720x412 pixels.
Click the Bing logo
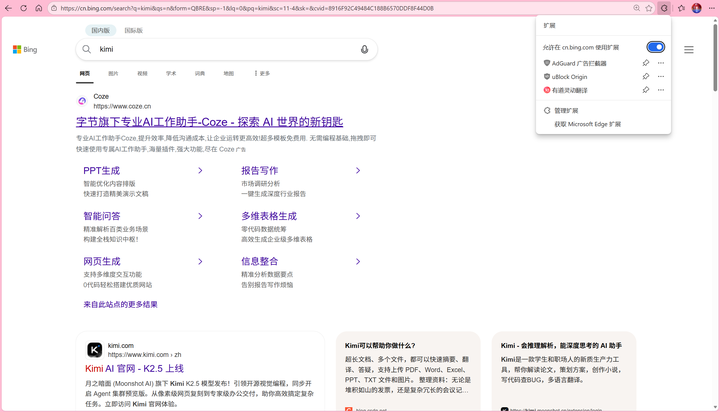point(25,50)
